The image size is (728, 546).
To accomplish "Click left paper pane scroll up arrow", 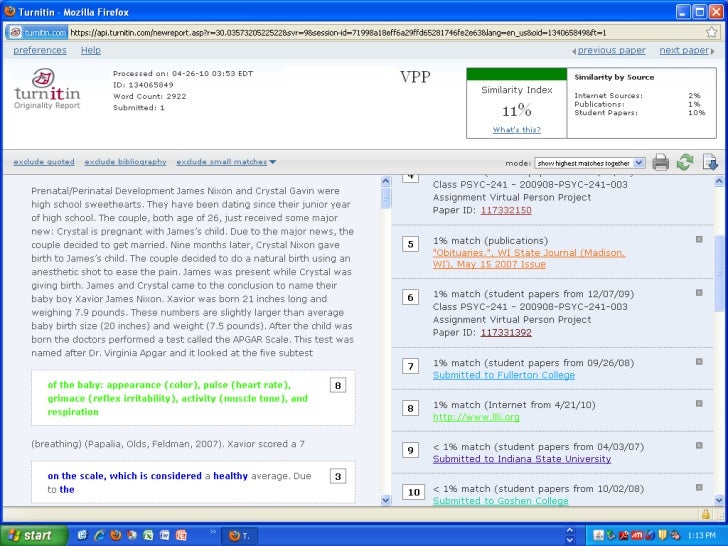I will [x=385, y=182].
